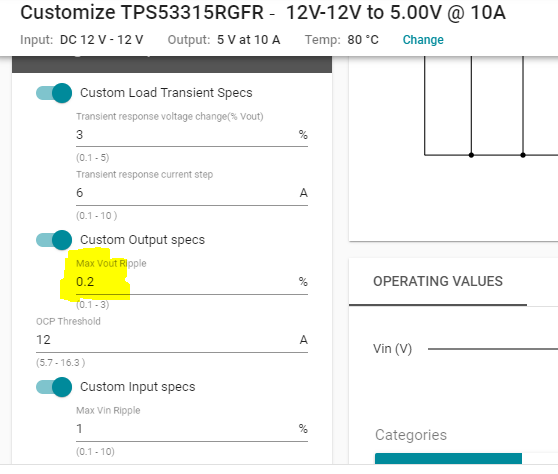Viewport: 558px width, 474px height.
Task: Click the Input DC 12 V - 12 V value
Action: click(x=101, y=40)
